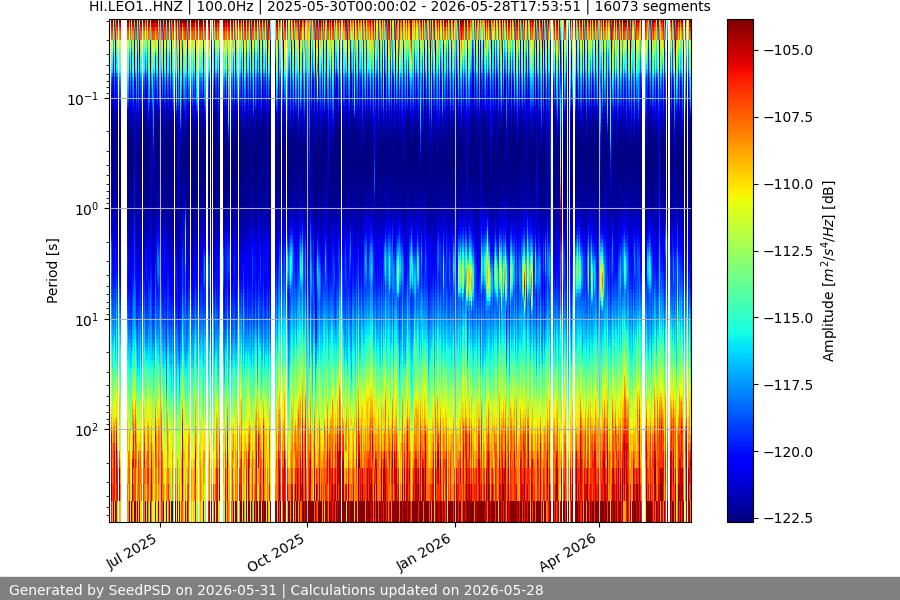Click the Oct 2025 x-axis tick label
Screen dimensions: 900x600
(x=276, y=553)
